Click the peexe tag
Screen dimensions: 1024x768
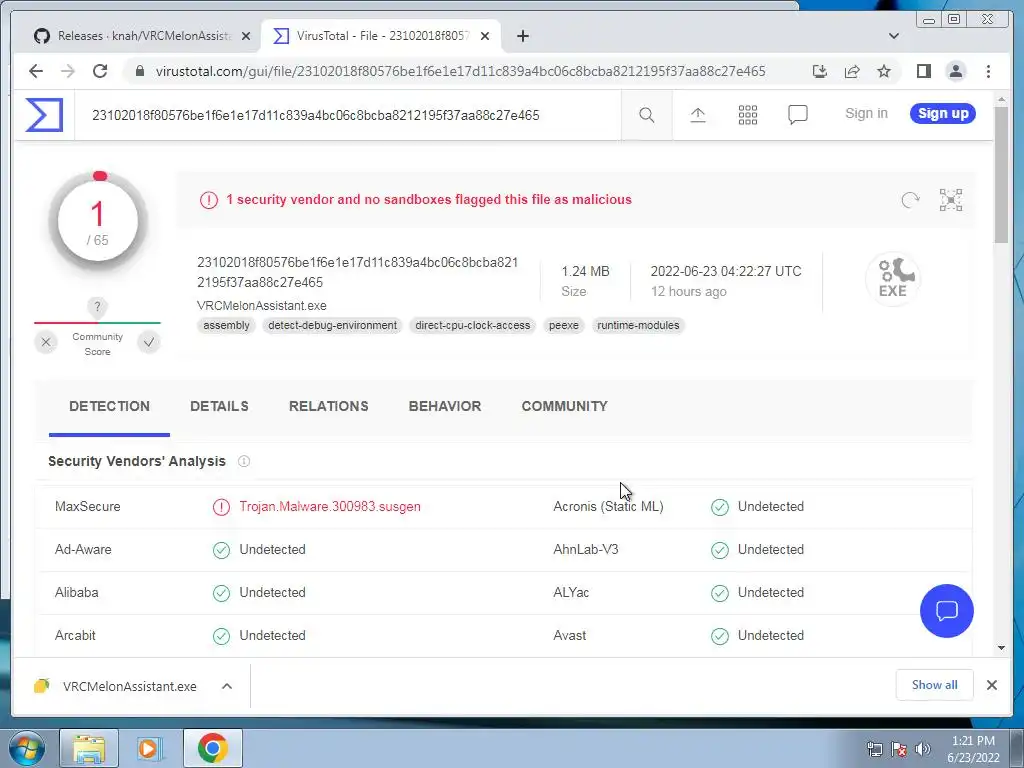(x=564, y=325)
